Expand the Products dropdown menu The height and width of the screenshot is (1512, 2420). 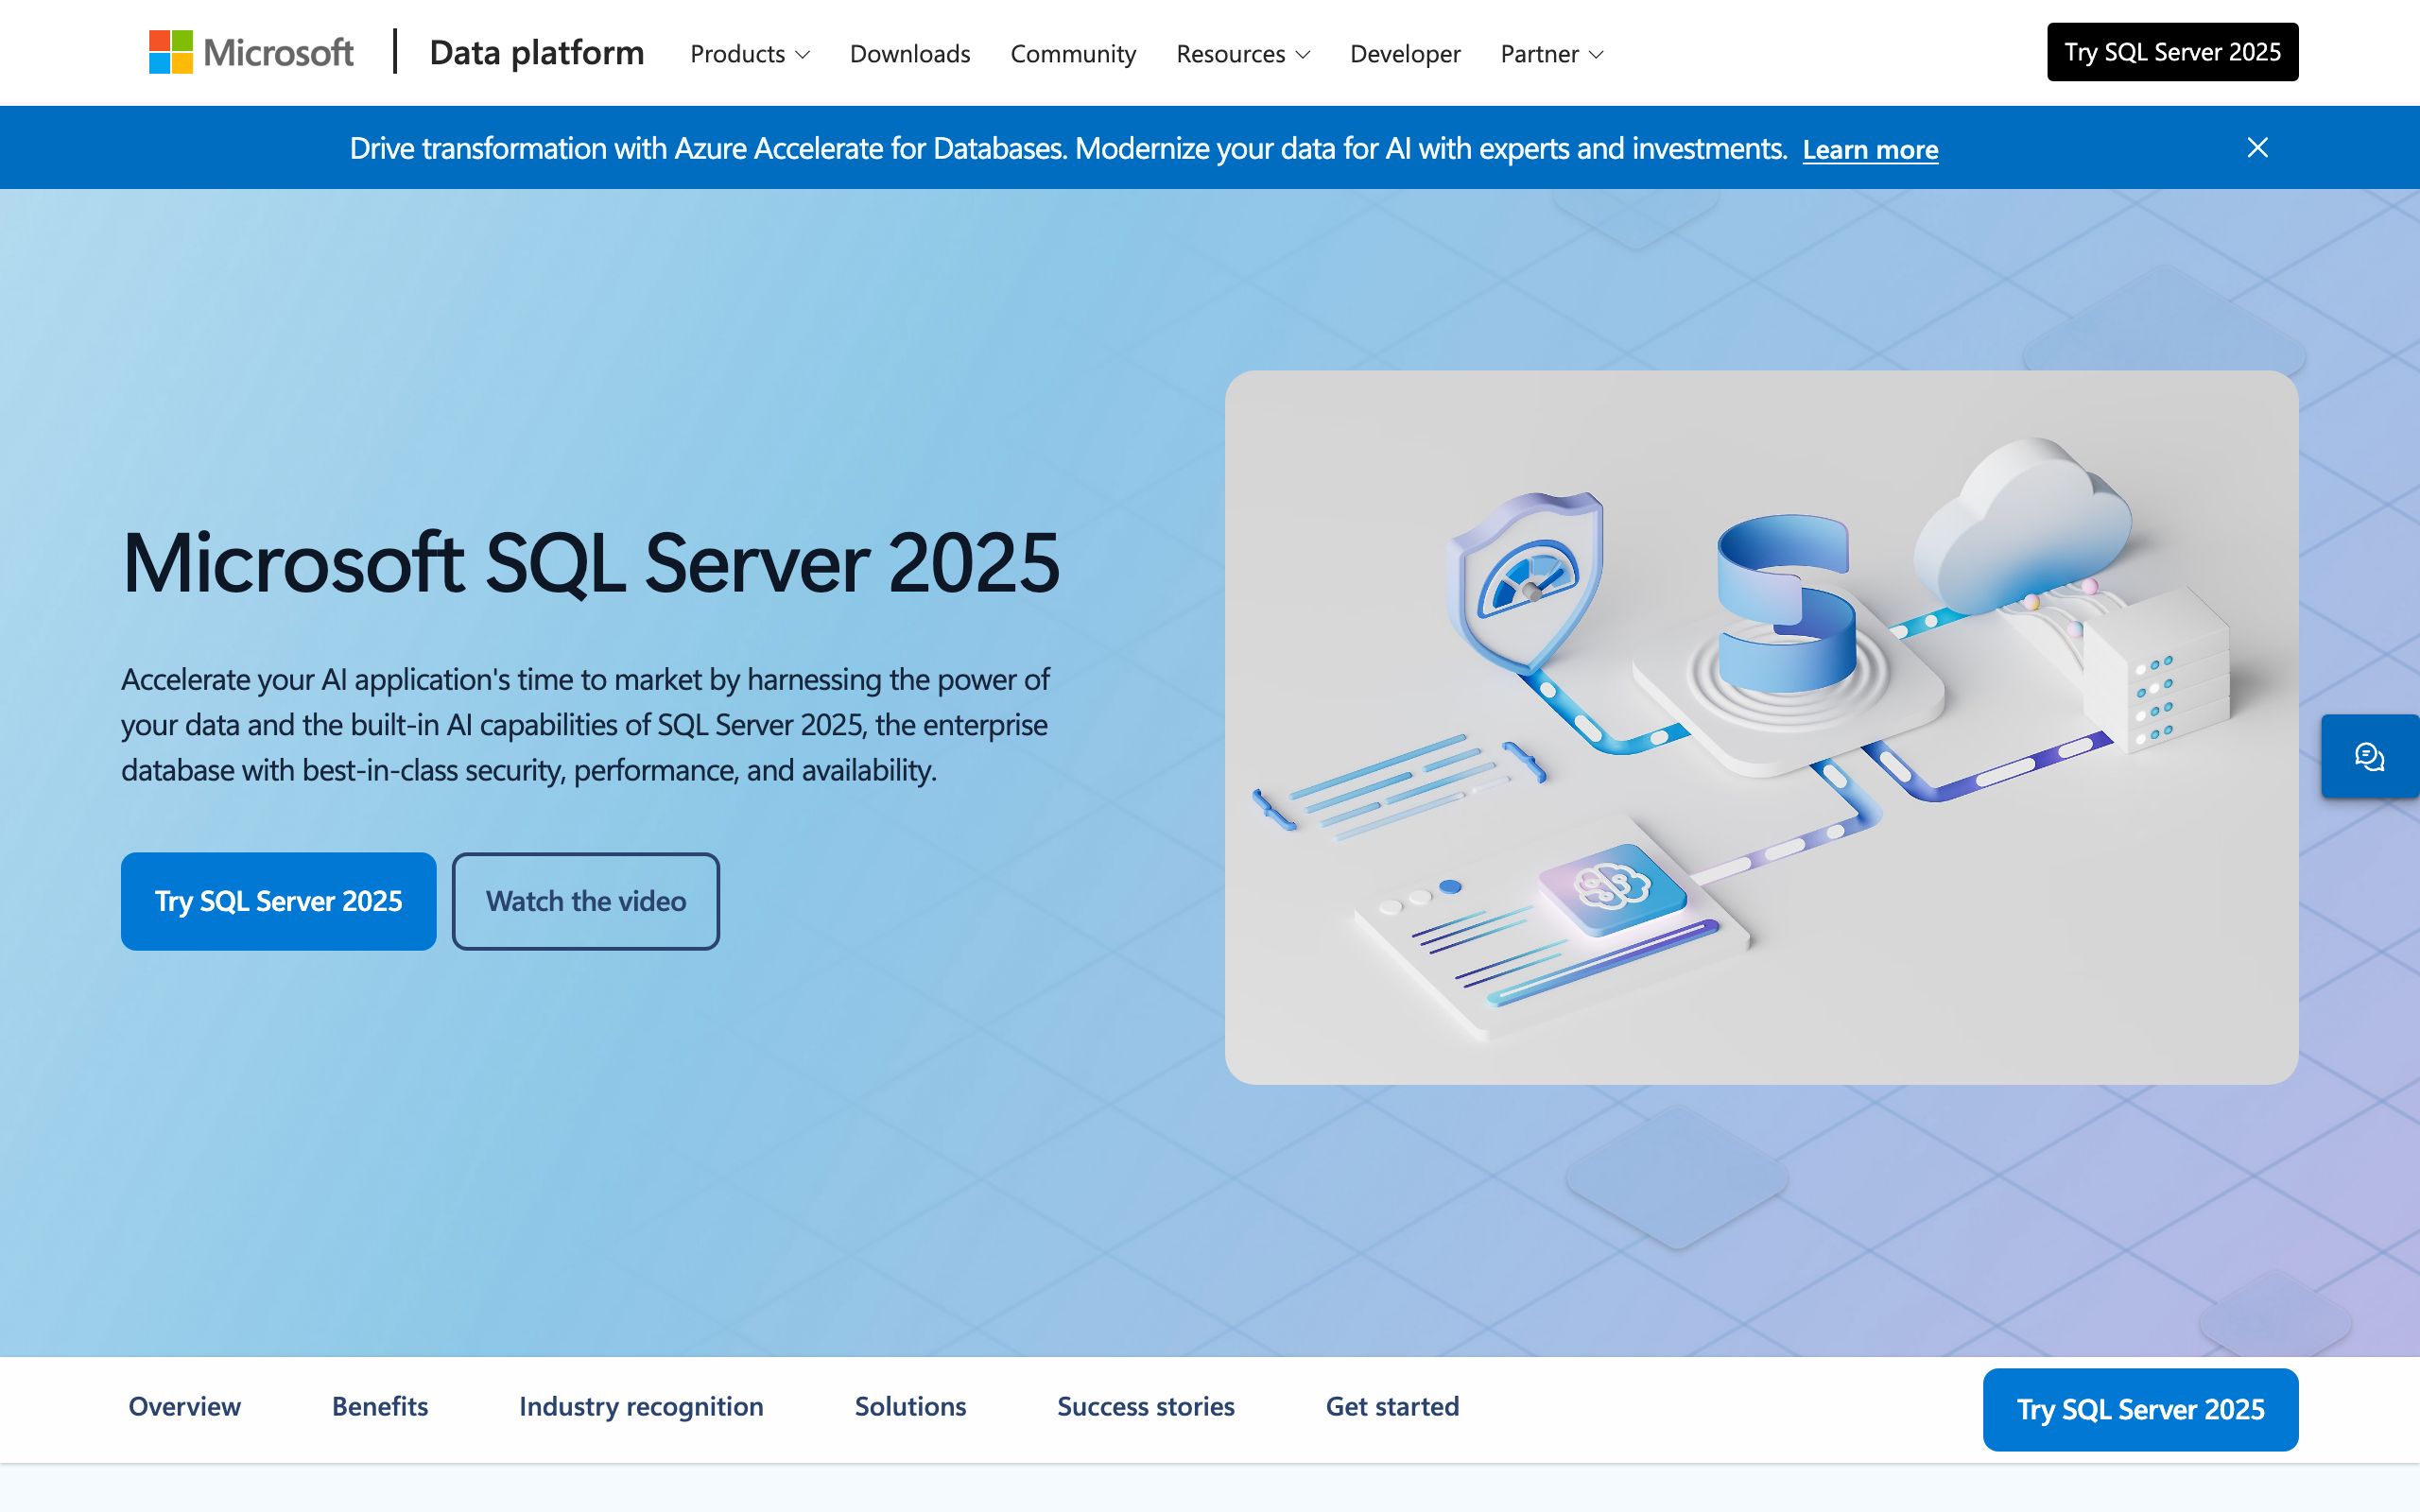[x=749, y=53]
